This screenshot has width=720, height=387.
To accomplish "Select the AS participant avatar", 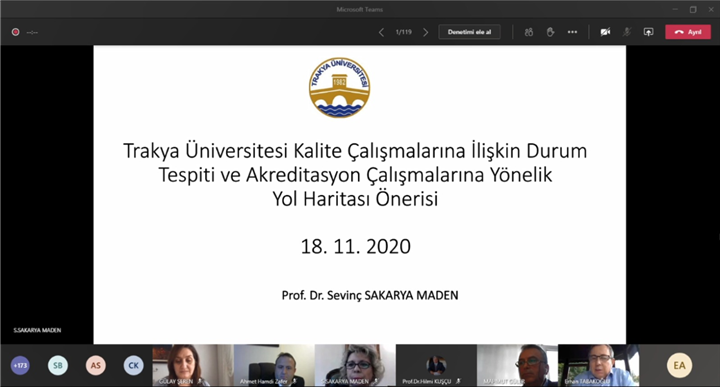I will [x=96, y=365].
